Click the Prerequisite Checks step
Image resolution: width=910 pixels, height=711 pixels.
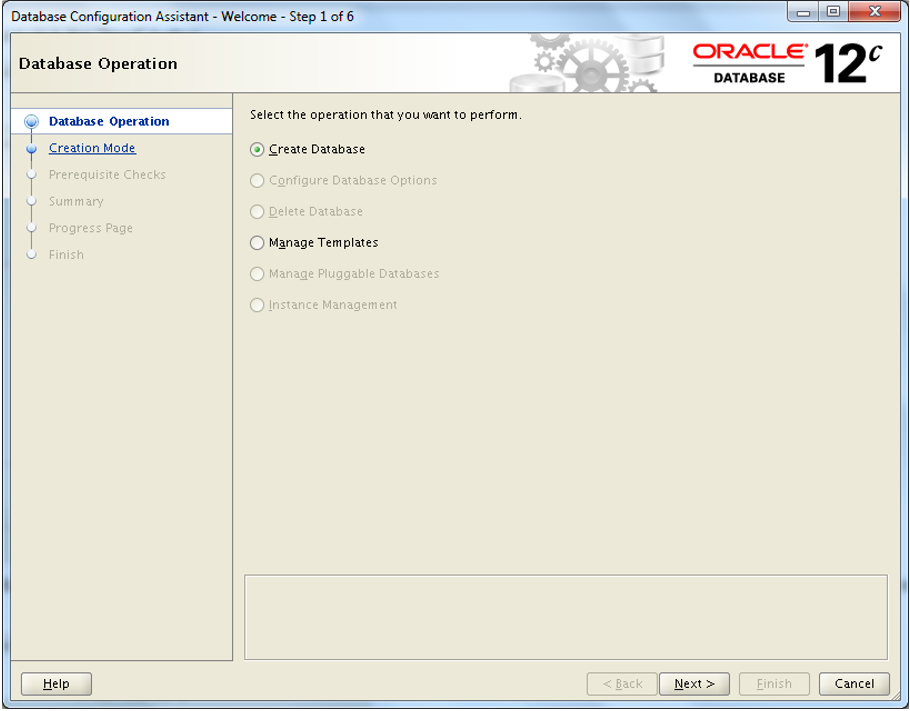pyautogui.click(x=107, y=175)
